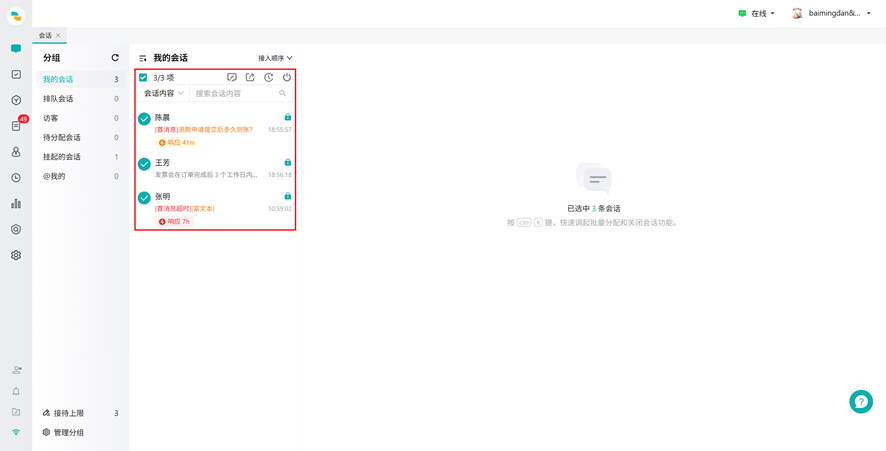Open the tickets icon with badge 49

16,125
